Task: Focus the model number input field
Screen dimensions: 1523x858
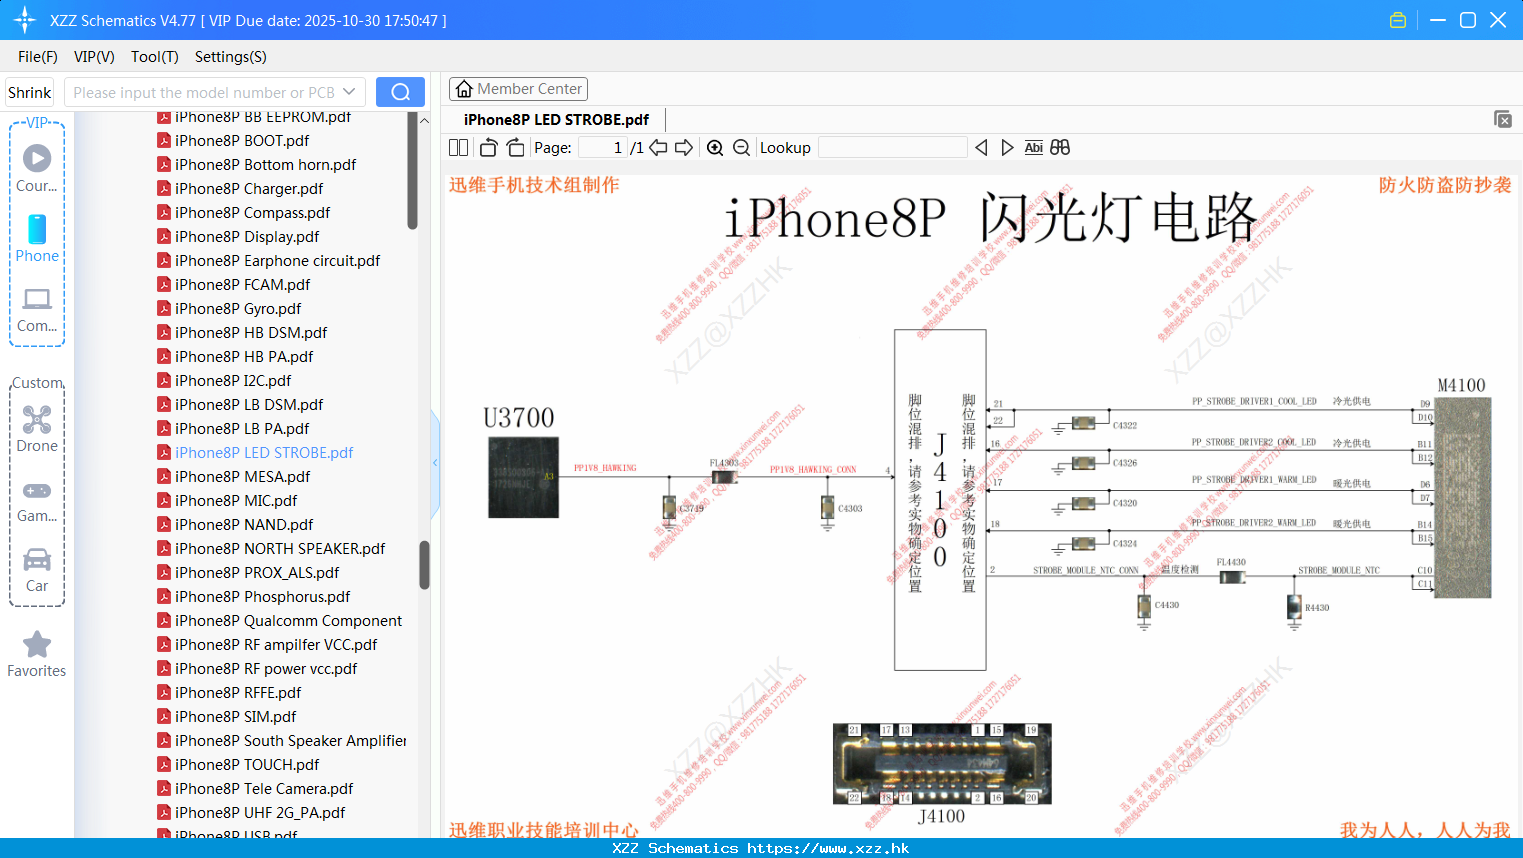Action: point(204,92)
